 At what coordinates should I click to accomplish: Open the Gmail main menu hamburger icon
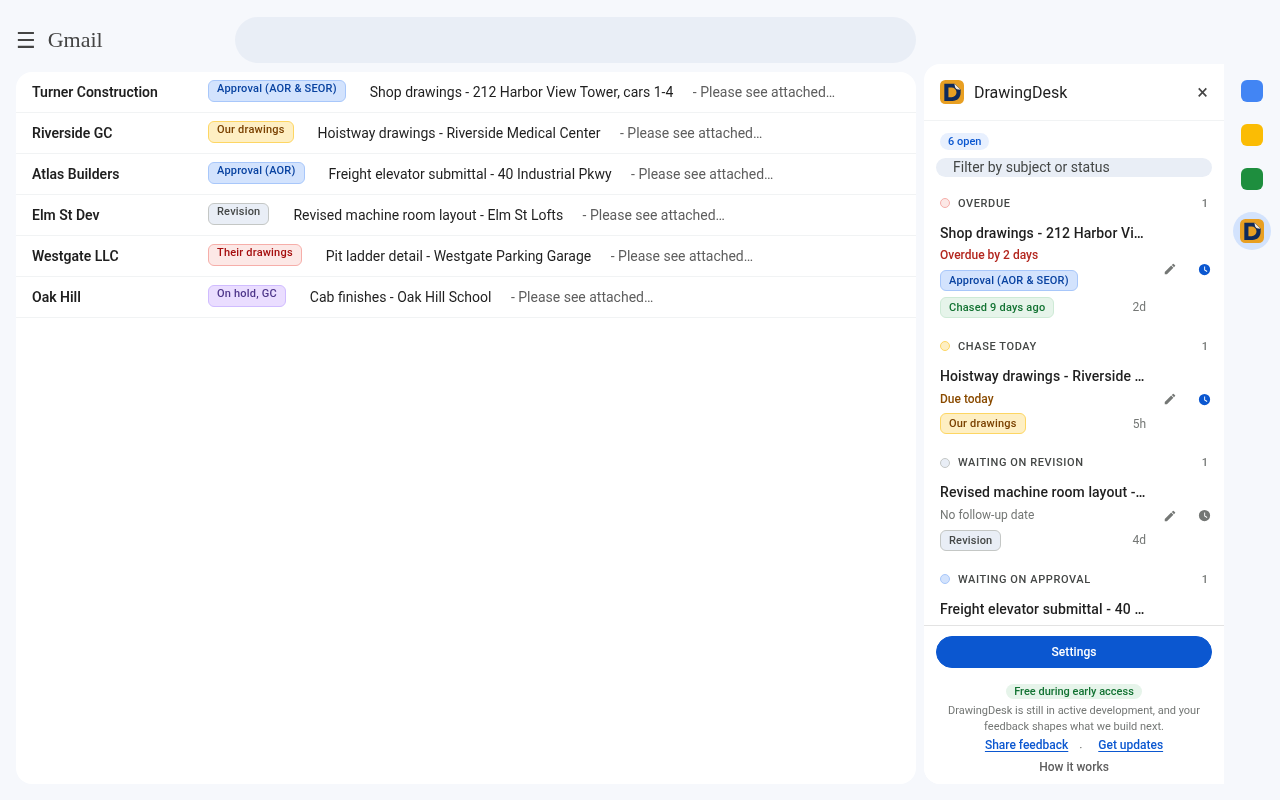click(x=26, y=40)
